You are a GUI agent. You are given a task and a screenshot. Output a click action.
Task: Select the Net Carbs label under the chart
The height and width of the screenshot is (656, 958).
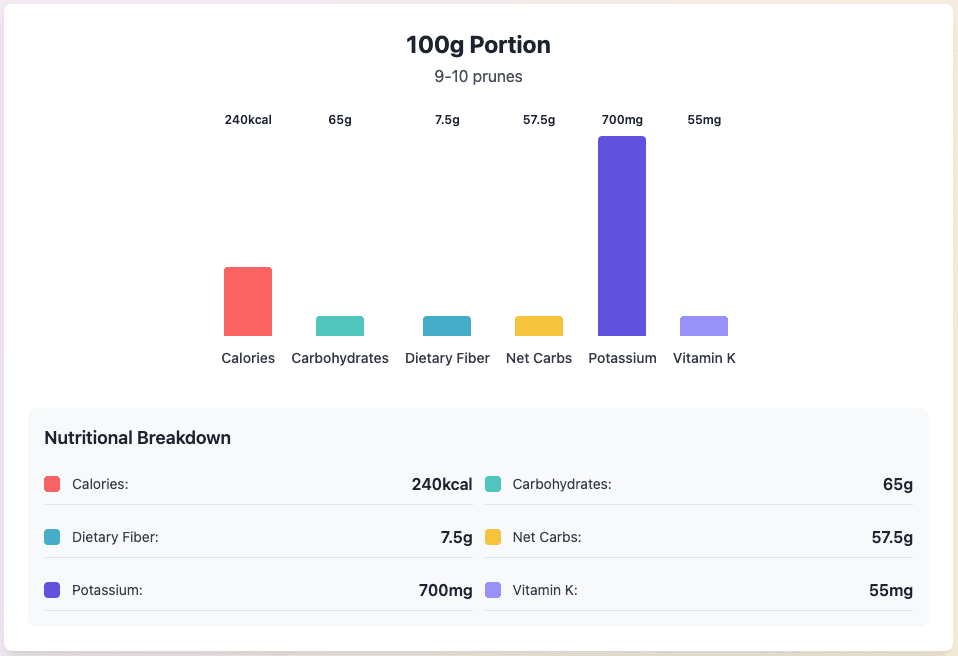coord(539,358)
